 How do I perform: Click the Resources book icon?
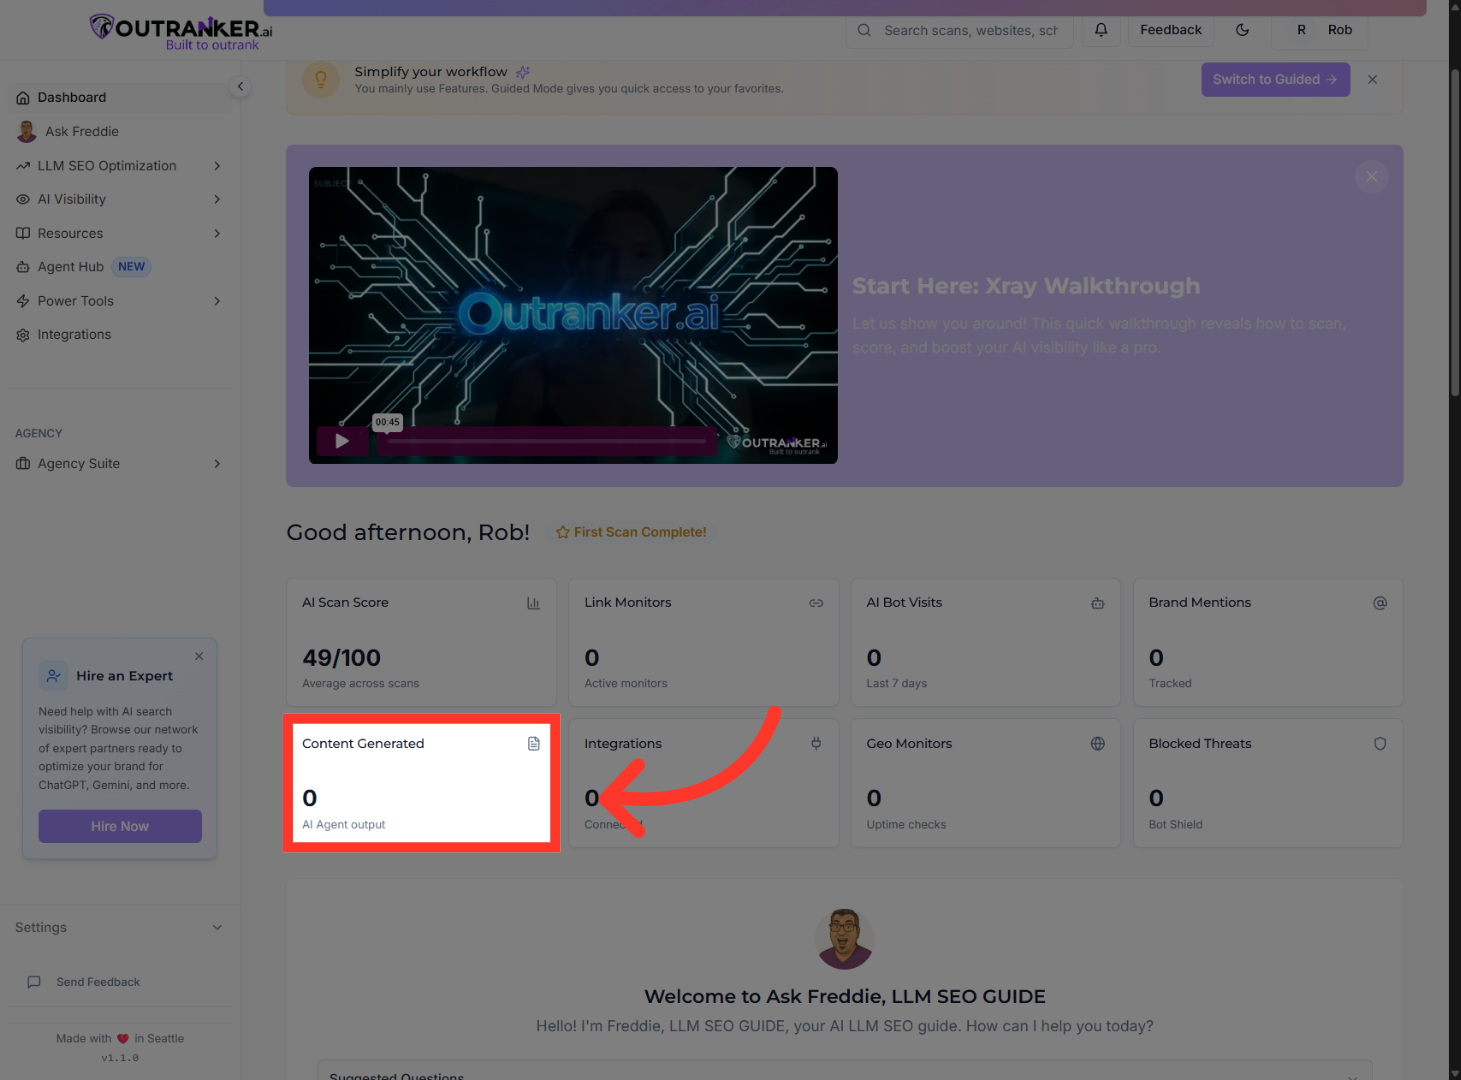[x=23, y=233]
